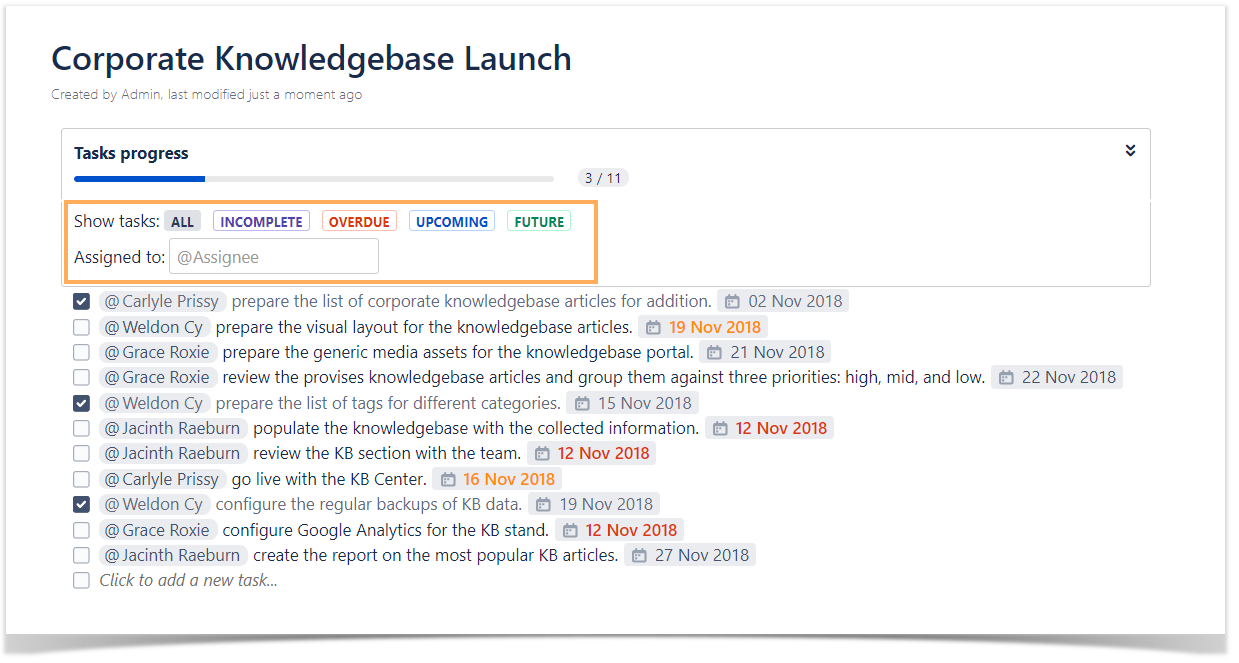Click text 'review the KB section with the team.'

(387, 453)
